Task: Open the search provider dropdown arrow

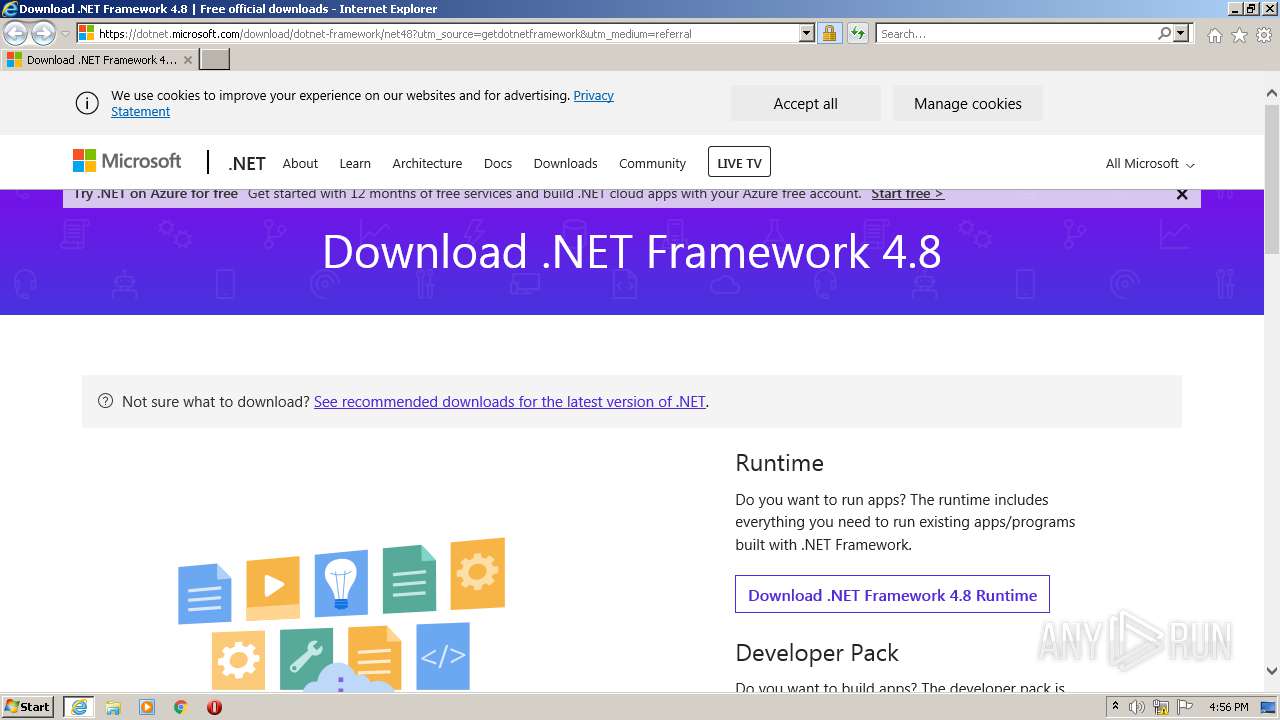Action: tap(1181, 33)
